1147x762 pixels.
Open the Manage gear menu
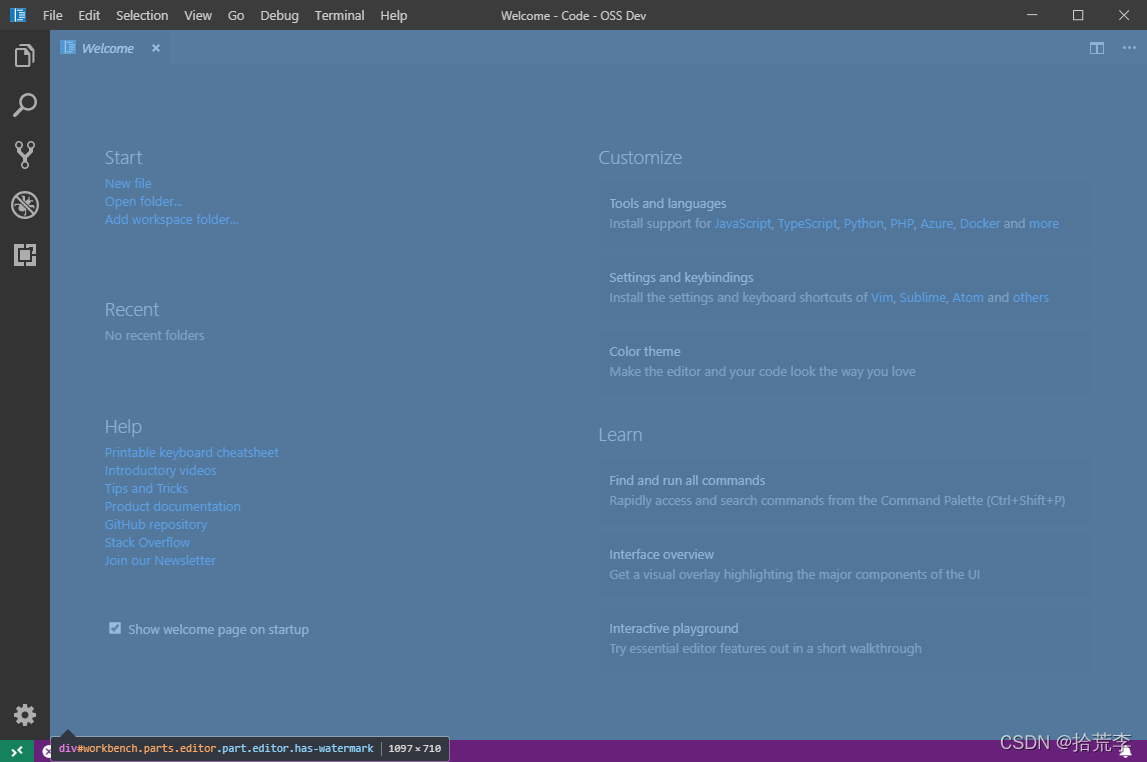25,714
